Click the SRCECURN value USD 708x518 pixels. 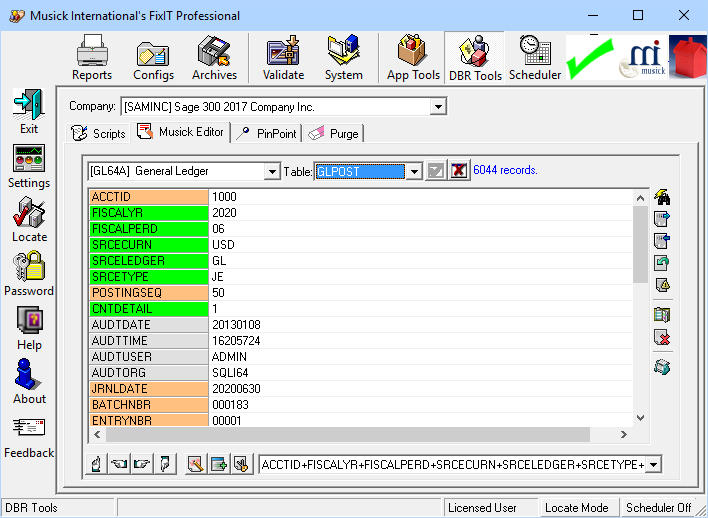223,245
